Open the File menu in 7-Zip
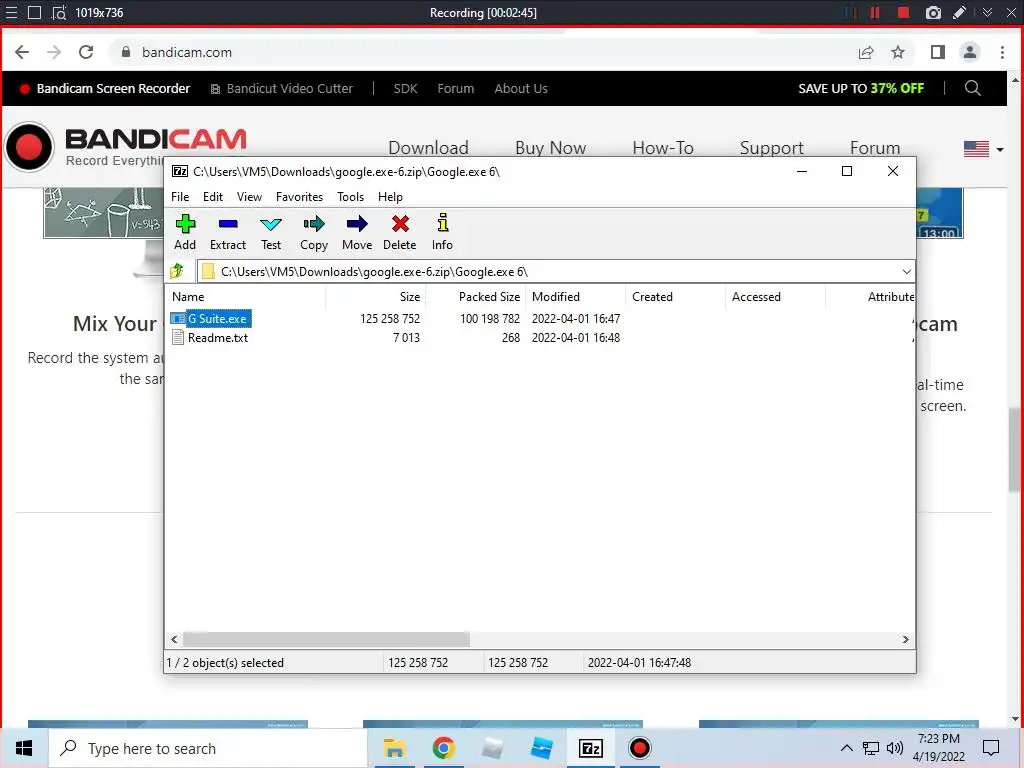The width and height of the screenshot is (1024, 768). pyautogui.click(x=180, y=197)
